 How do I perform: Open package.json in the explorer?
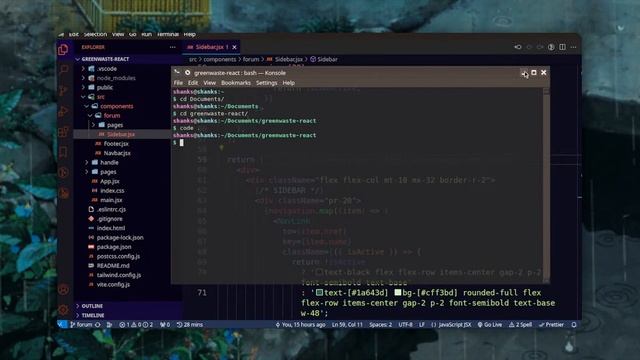[x=114, y=247]
